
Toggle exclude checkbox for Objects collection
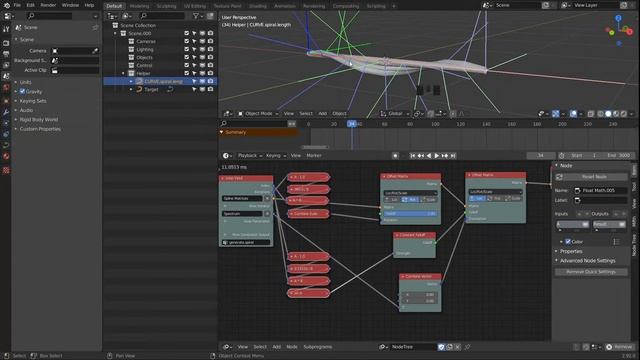click(187, 57)
